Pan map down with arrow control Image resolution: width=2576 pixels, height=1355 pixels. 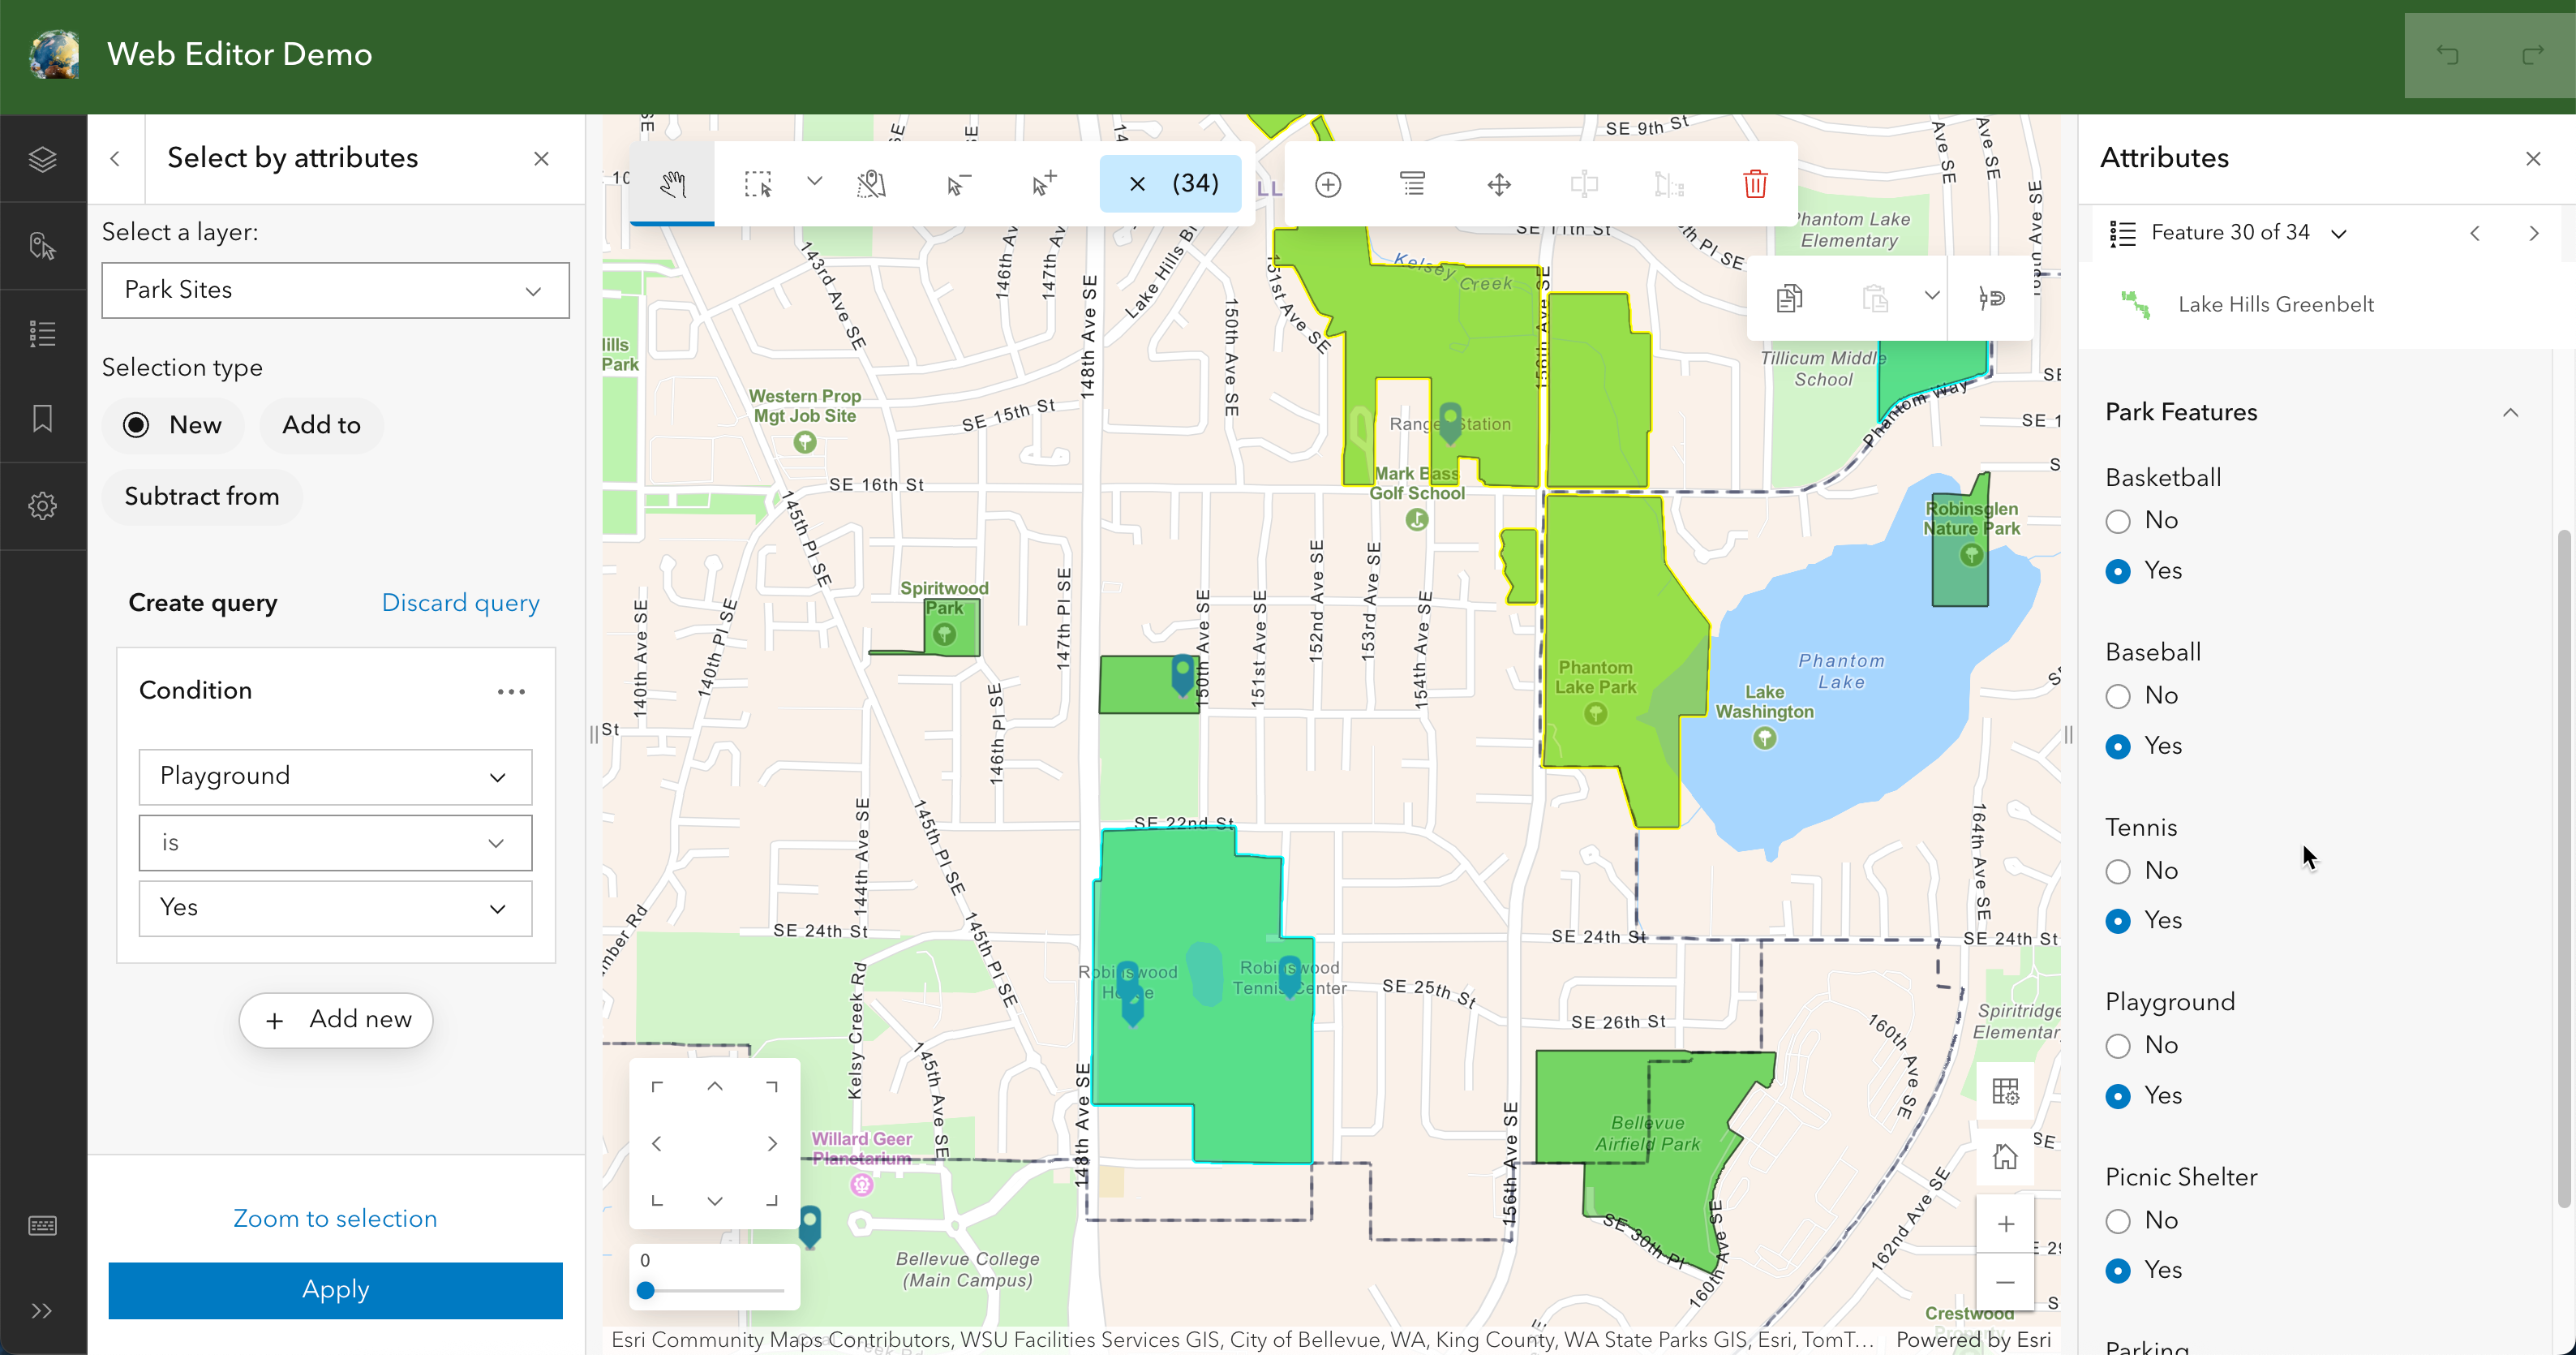coord(715,1200)
